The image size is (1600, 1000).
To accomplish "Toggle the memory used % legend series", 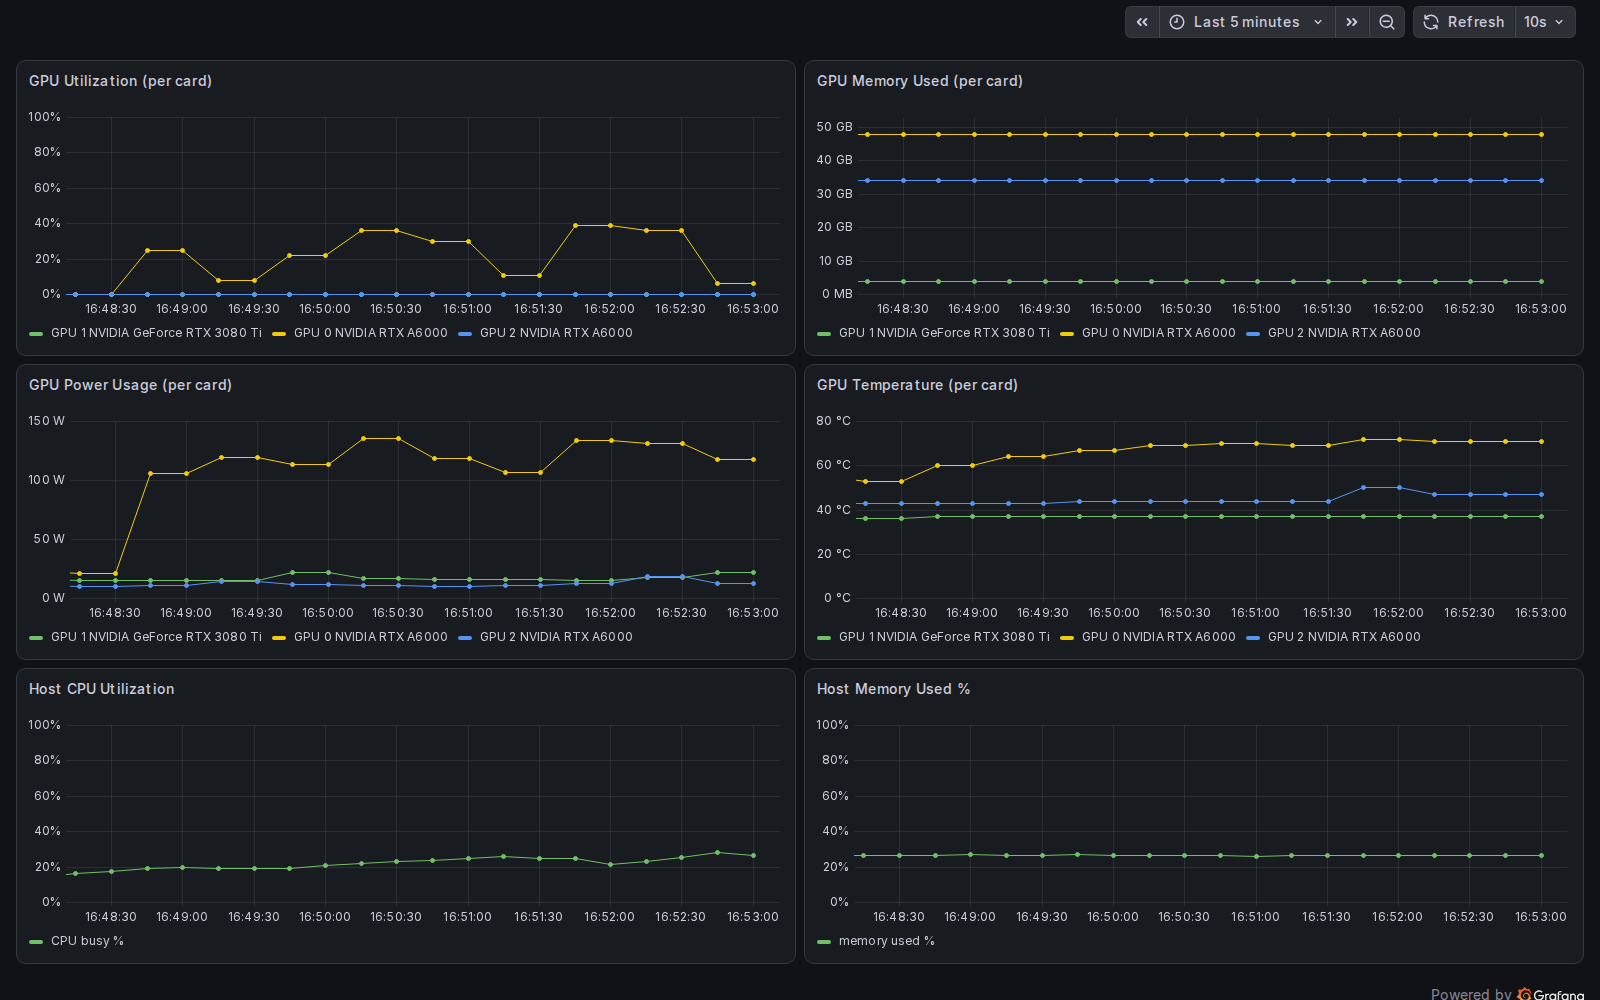I will 887,941.
